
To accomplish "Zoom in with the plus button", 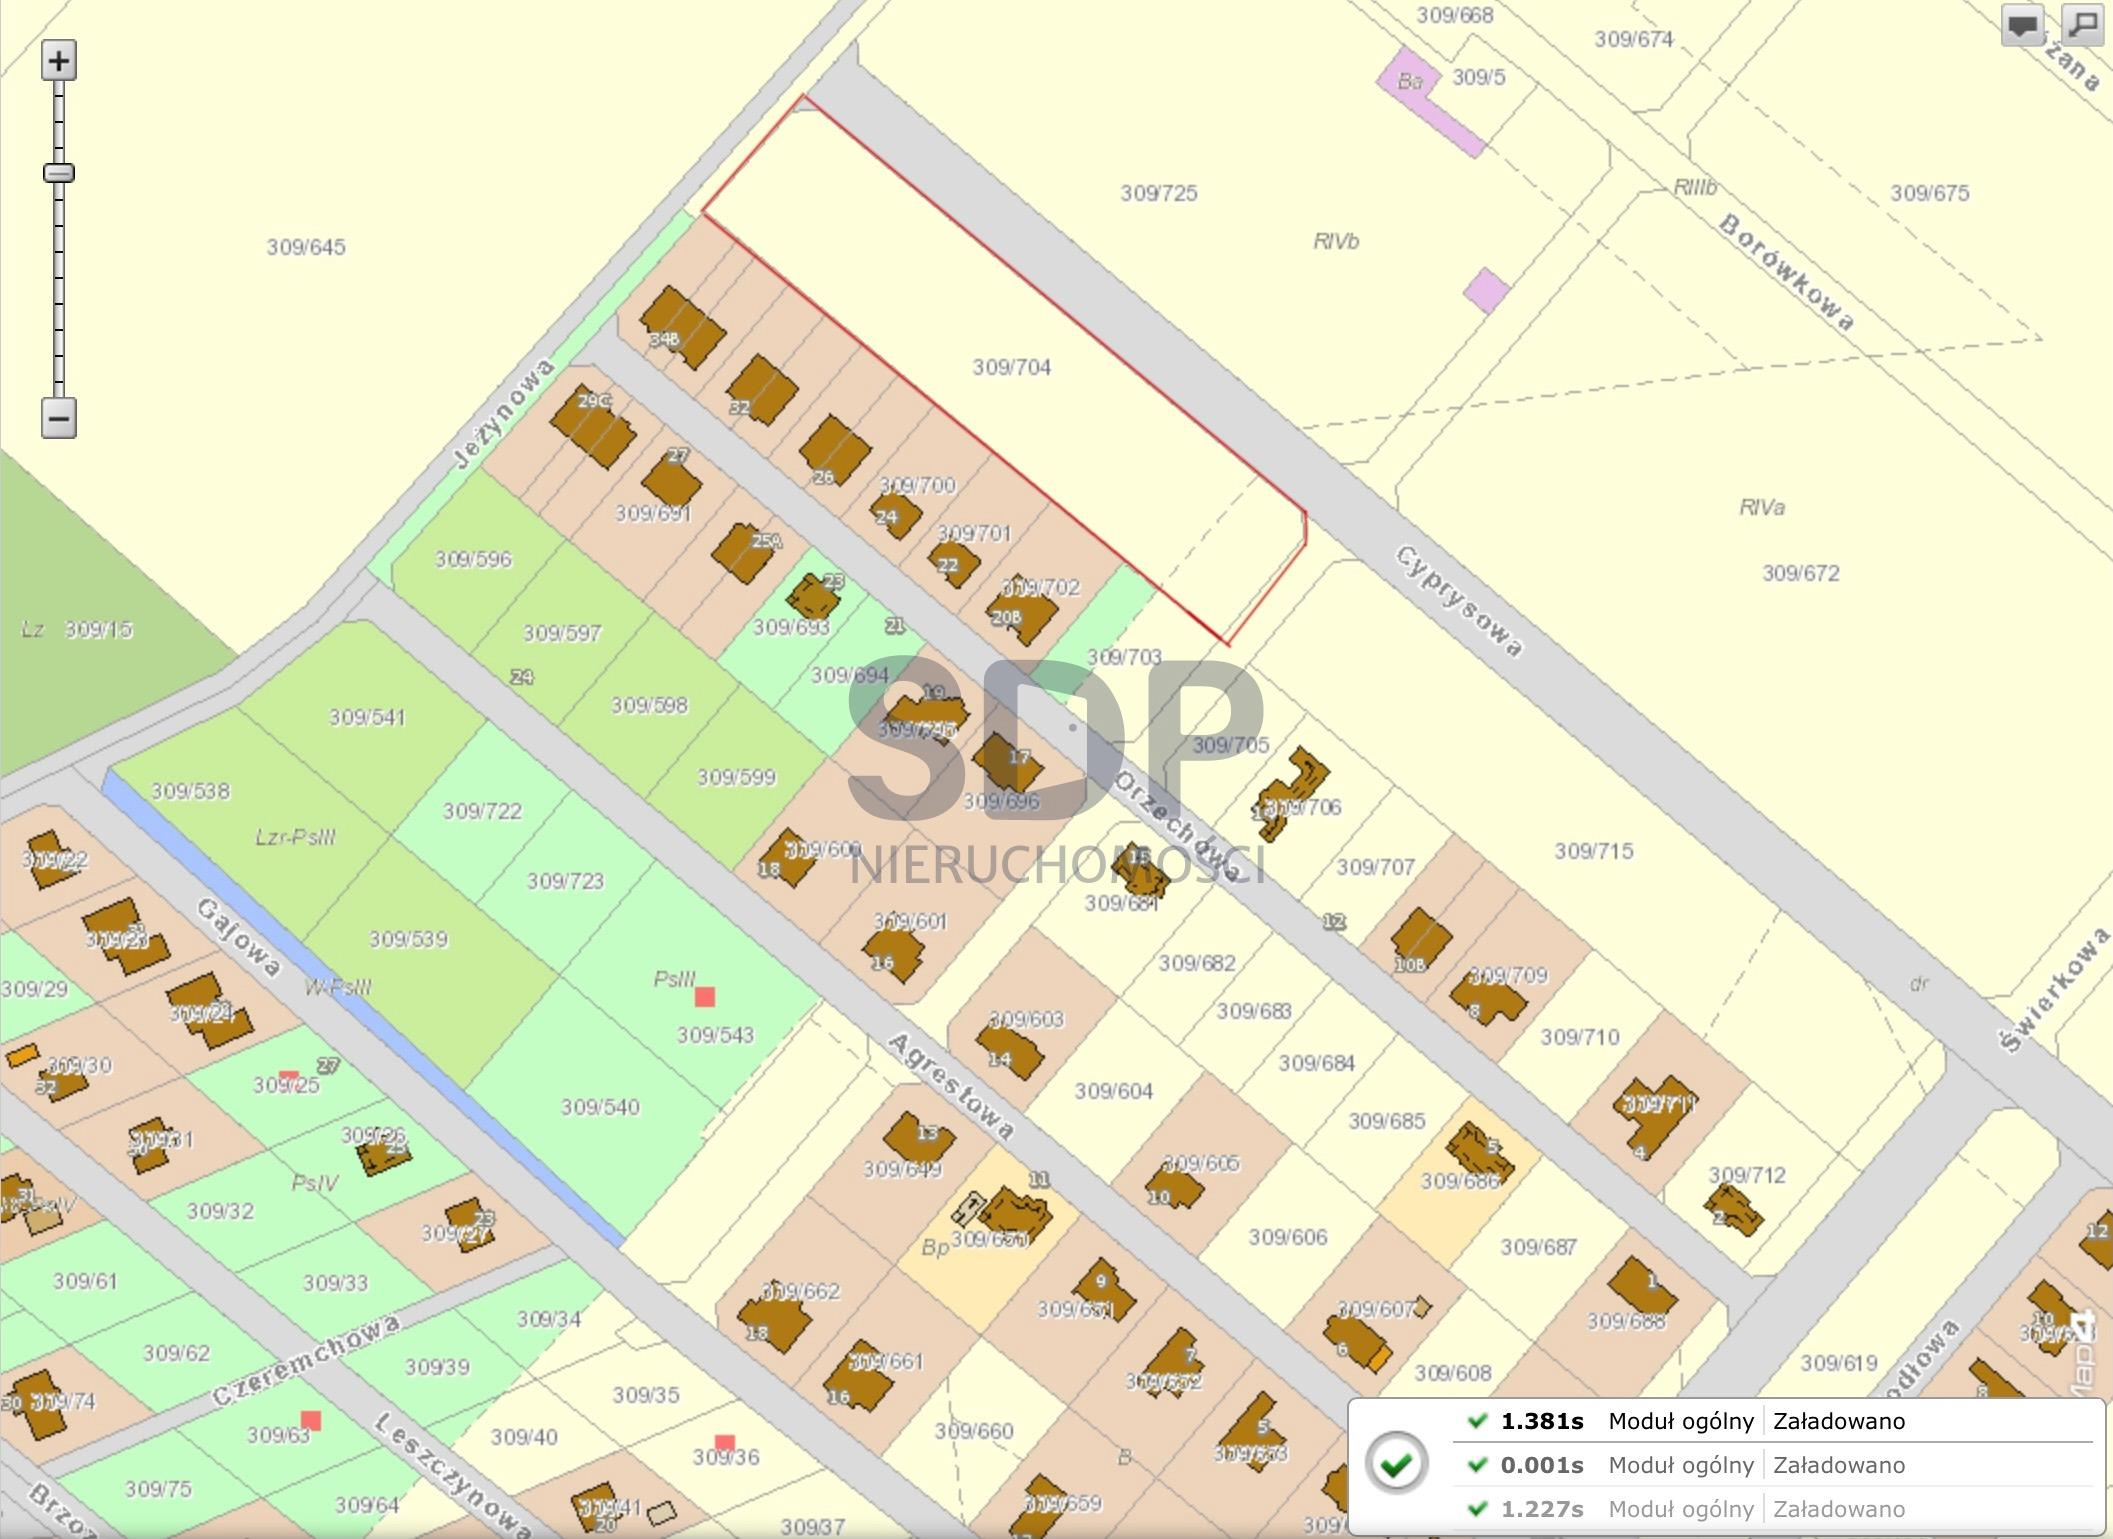I will [x=59, y=61].
